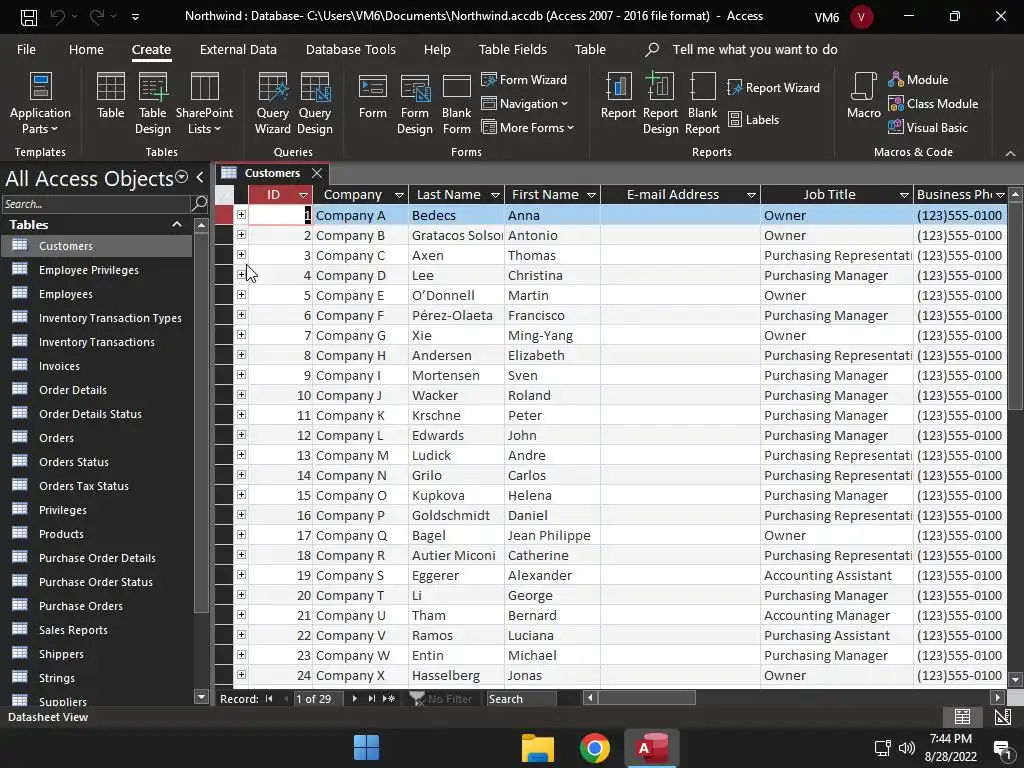
Task: Open the Labels wizard
Action: 753,120
